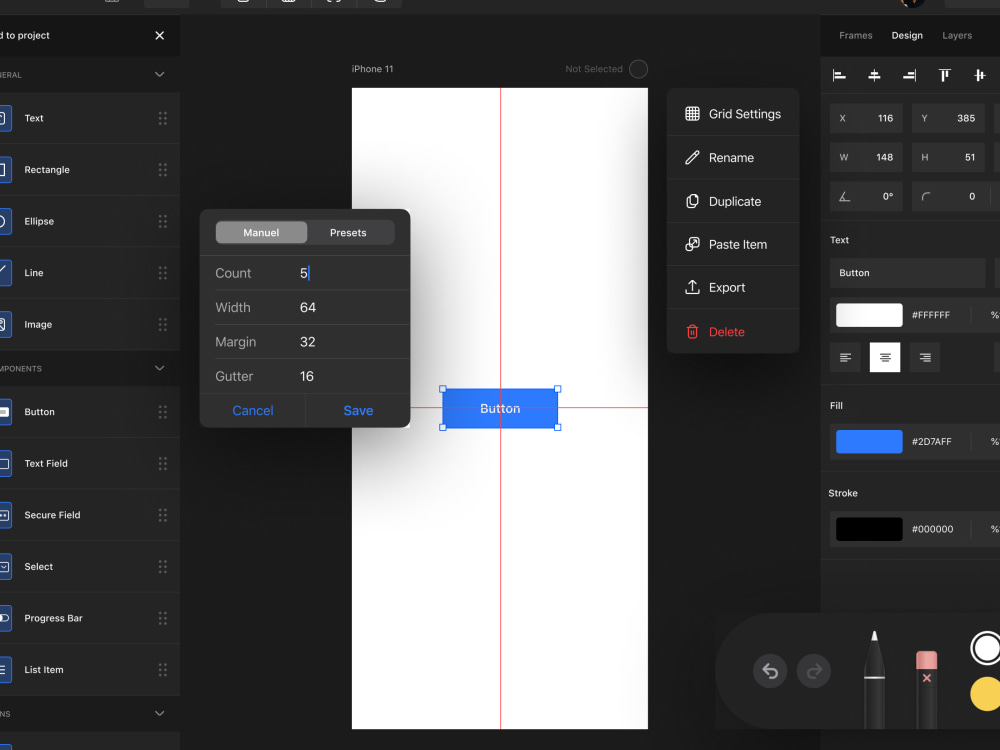The width and height of the screenshot is (1000, 750).
Task: Select the eraser tool
Action: [x=927, y=689]
